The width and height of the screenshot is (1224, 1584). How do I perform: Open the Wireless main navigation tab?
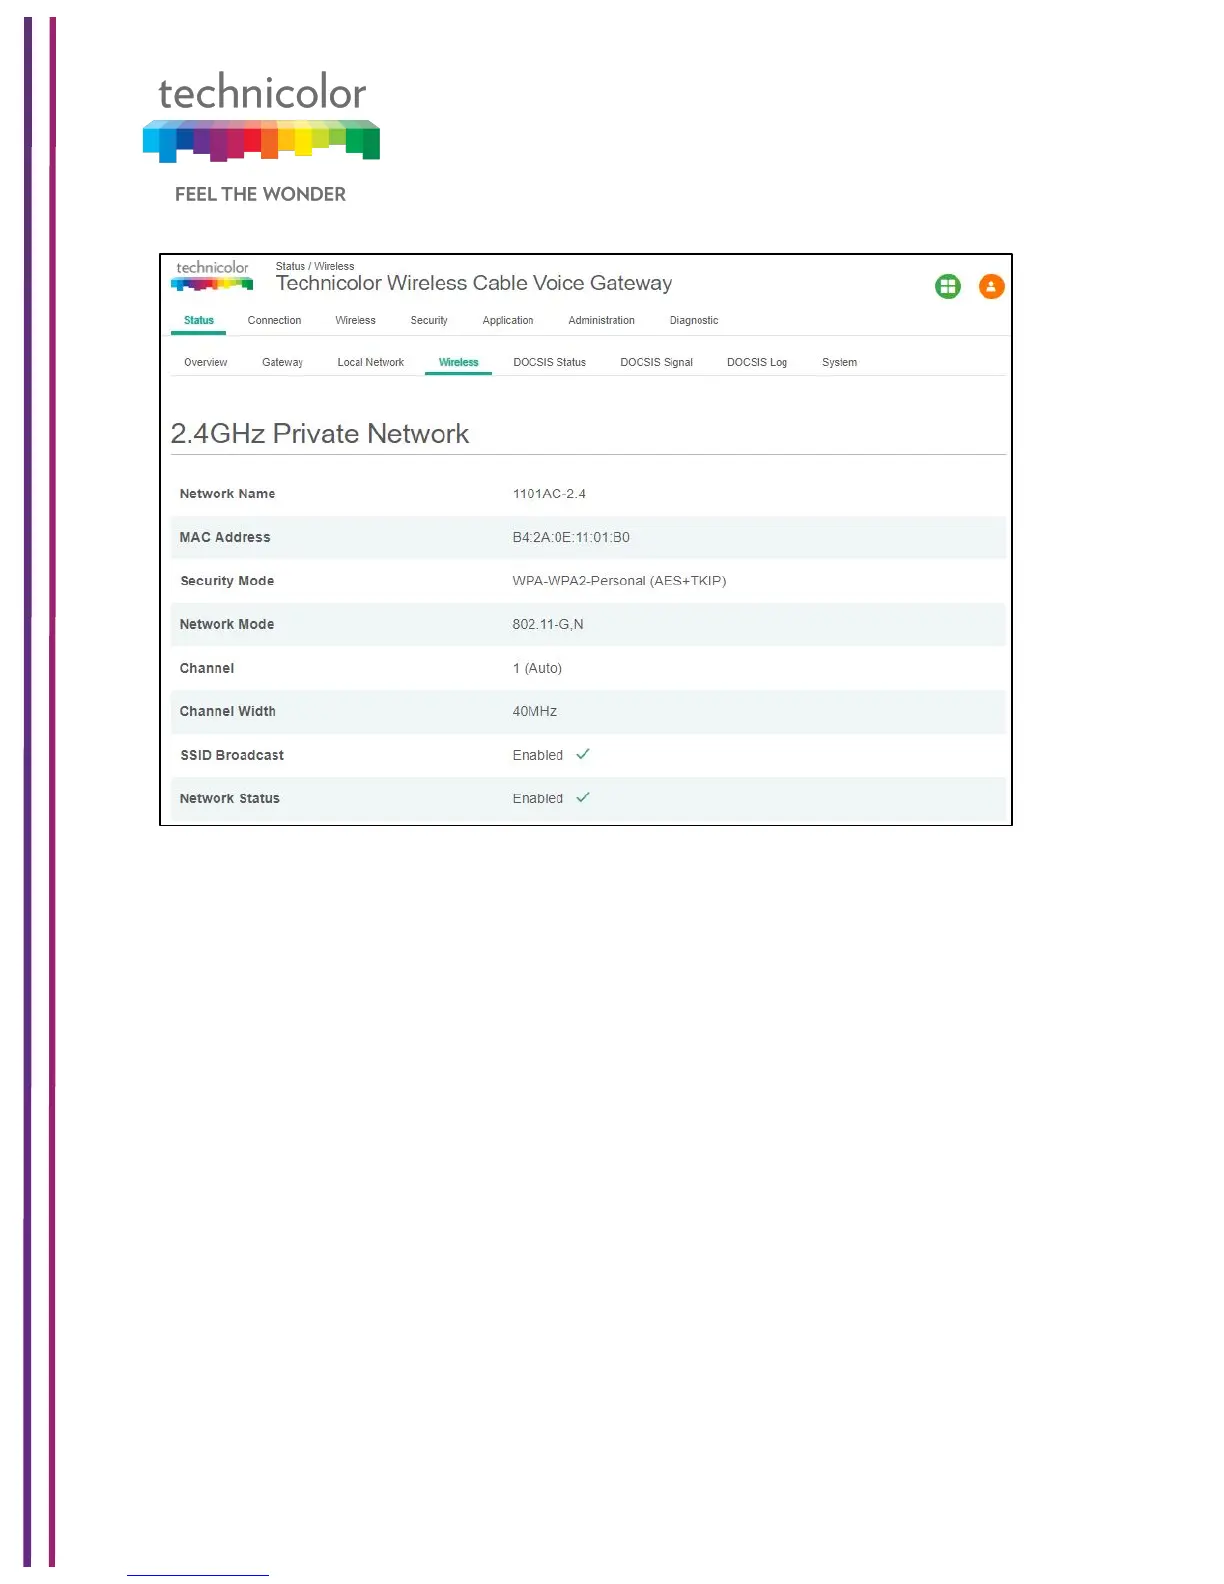[x=355, y=320]
